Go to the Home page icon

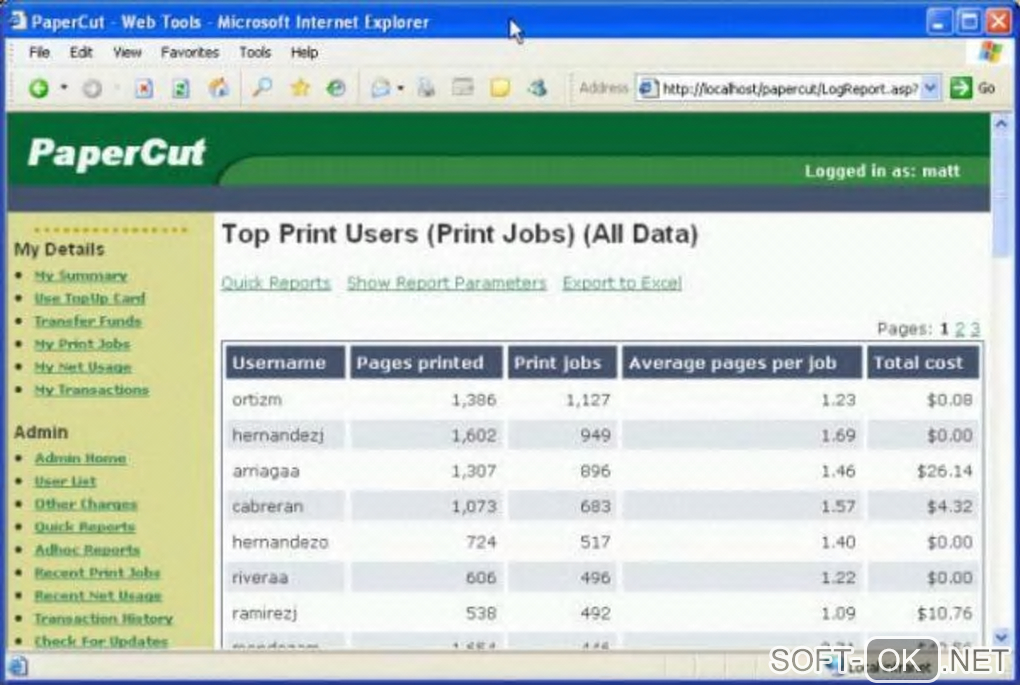(x=219, y=87)
